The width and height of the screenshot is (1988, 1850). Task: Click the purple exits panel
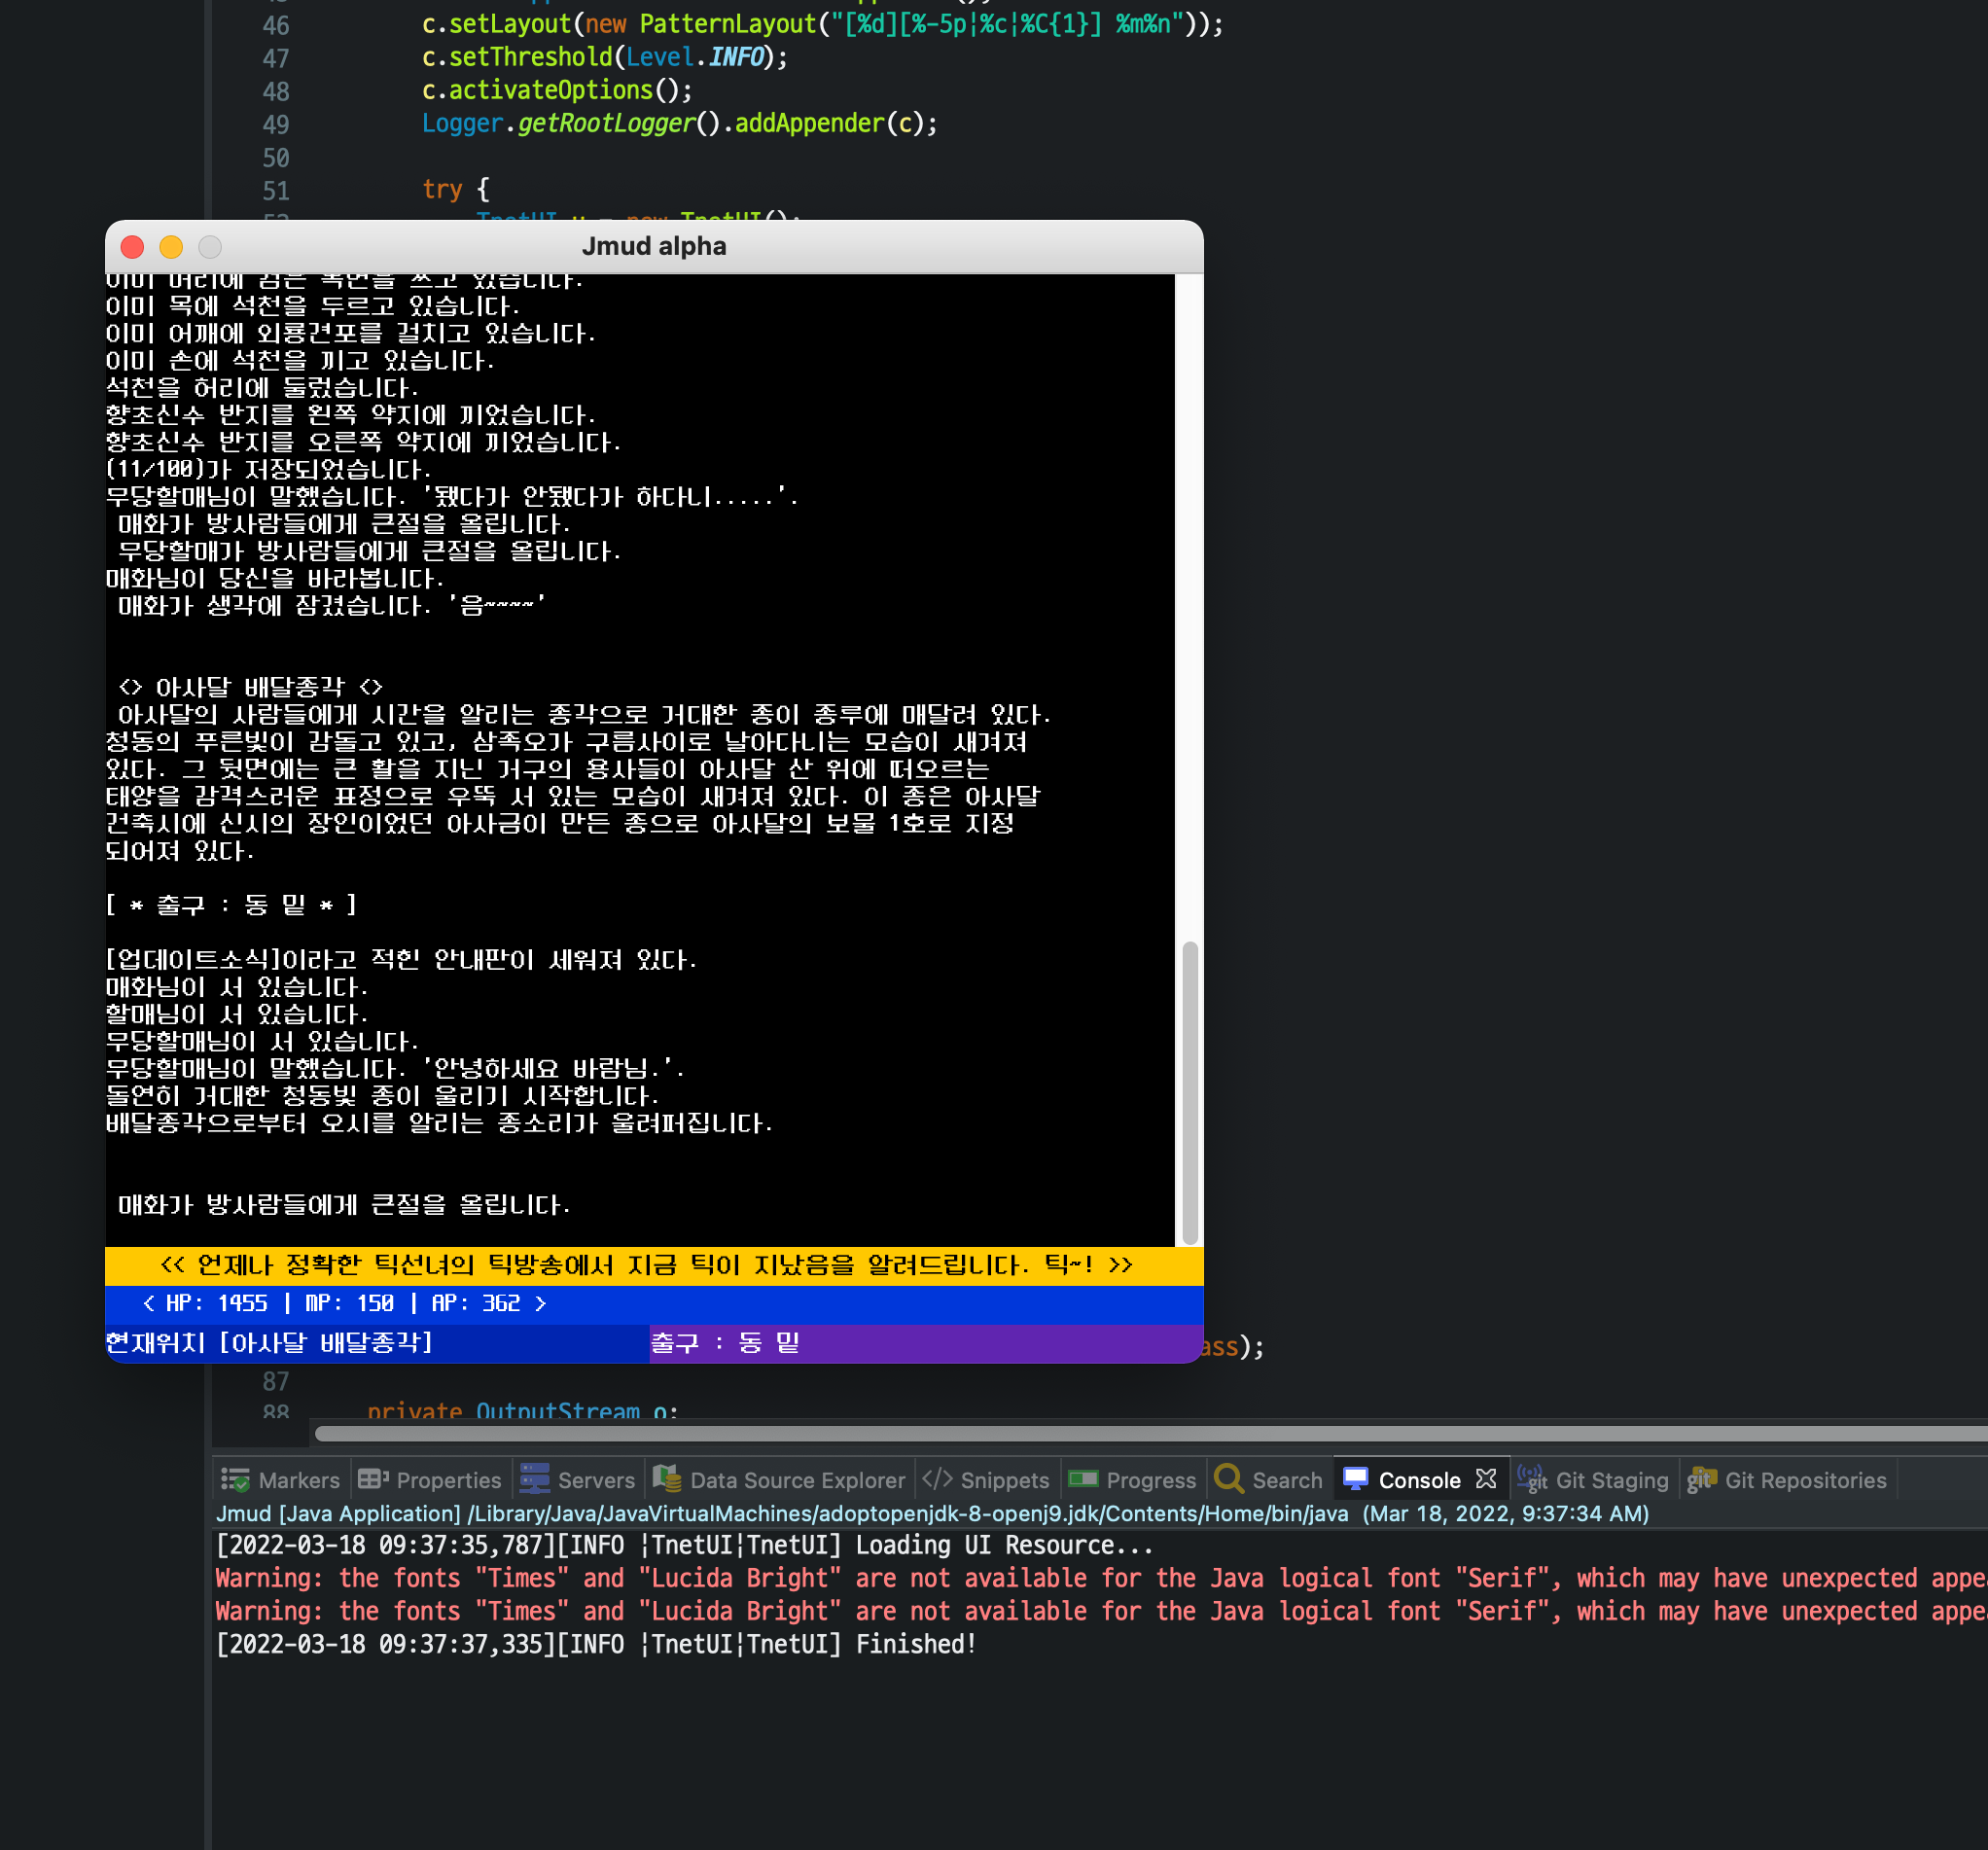point(926,1343)
